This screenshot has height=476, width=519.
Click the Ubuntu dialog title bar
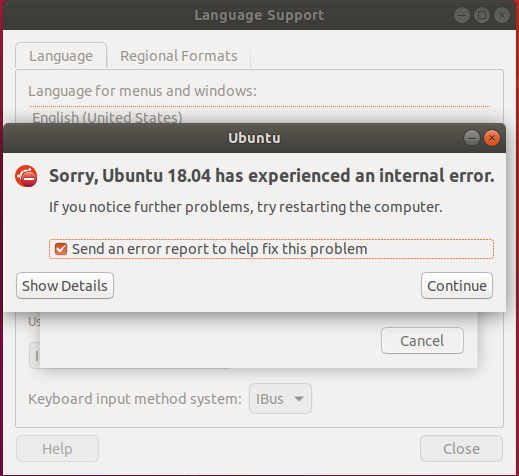coord(254,138)
